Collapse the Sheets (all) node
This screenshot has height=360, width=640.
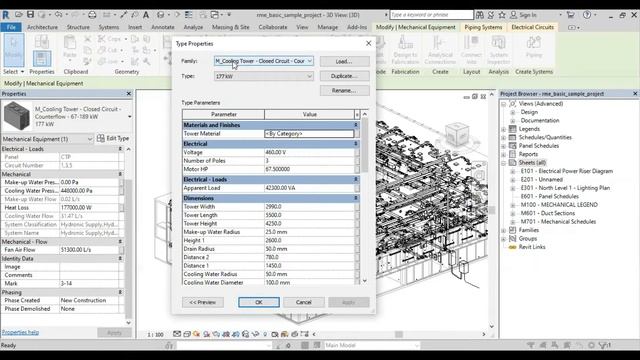(x=504, y=163)
